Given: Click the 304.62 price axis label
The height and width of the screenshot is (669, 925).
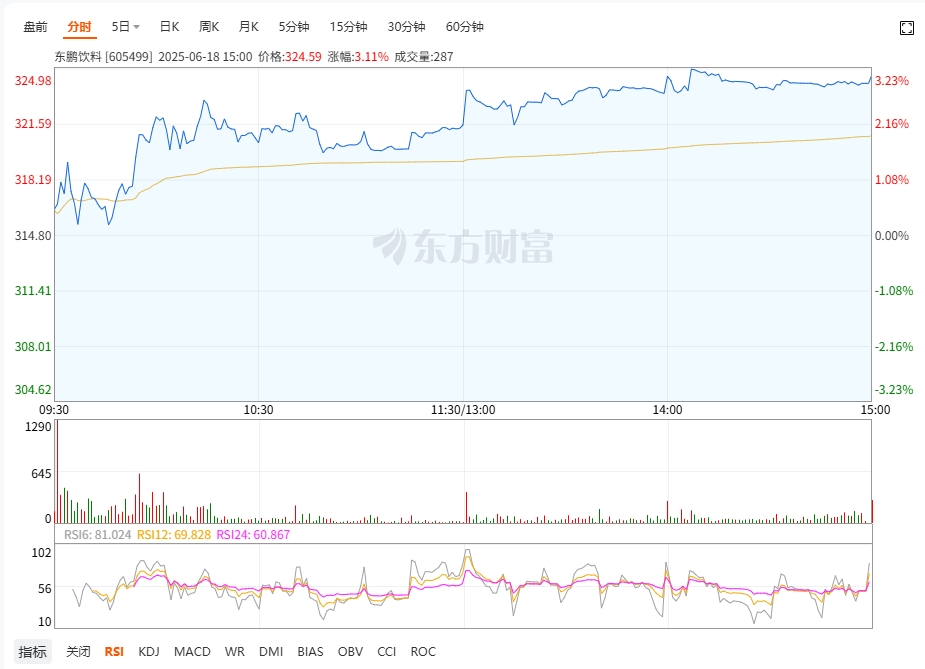Looking at the screenshot, I should point(33,390).
